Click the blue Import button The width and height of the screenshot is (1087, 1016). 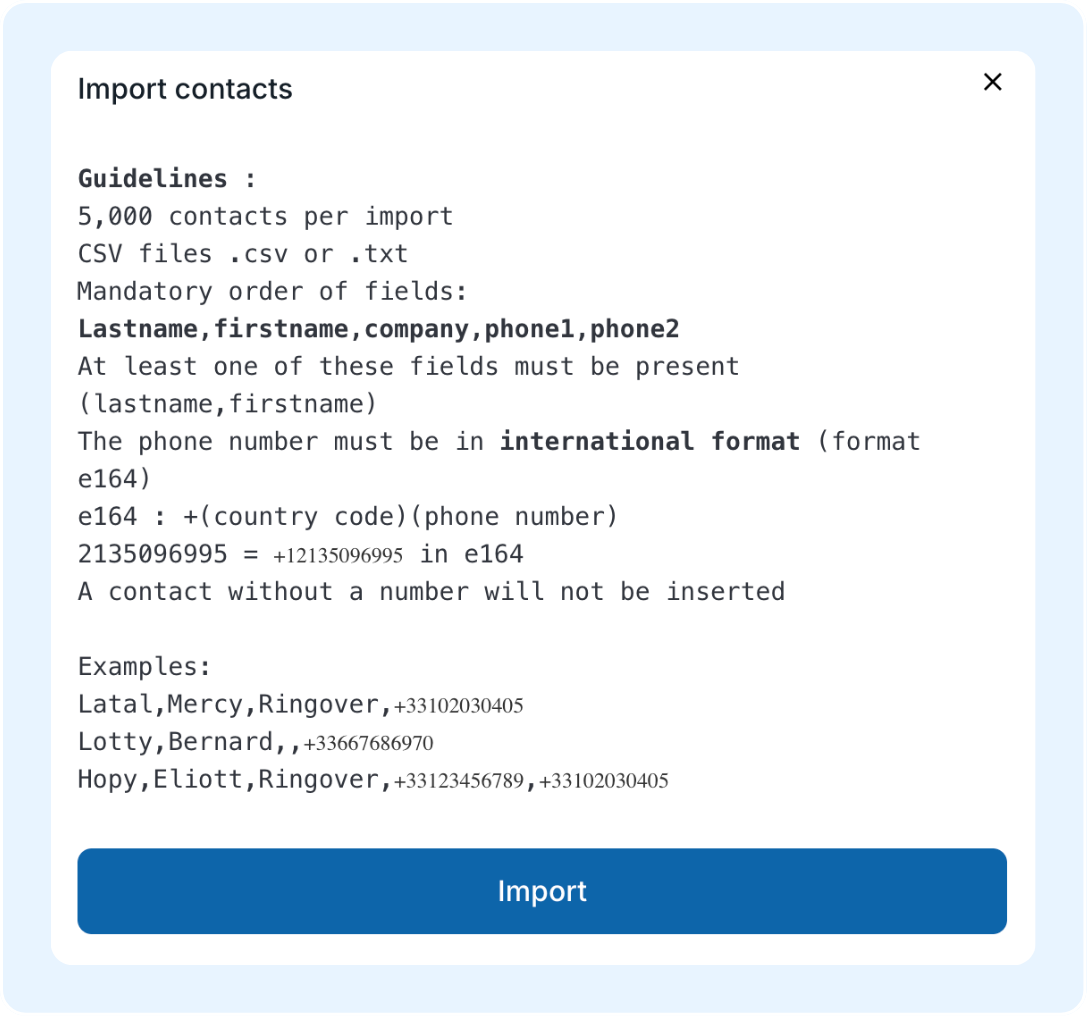[542, 891]
